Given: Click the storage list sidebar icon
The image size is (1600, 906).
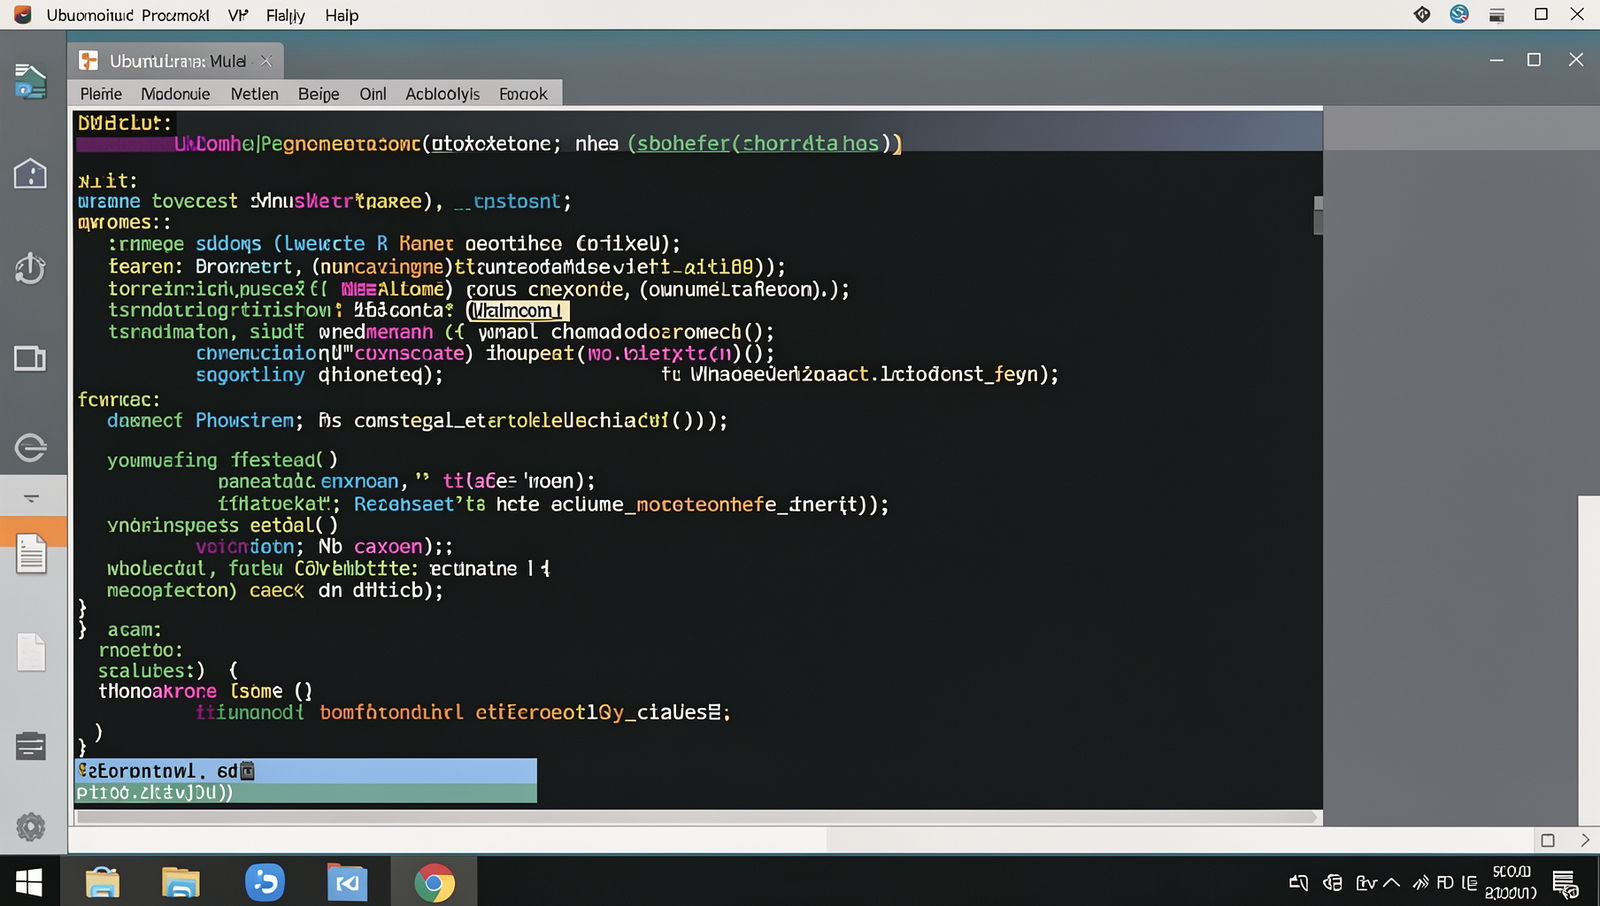Looking at the screenshot, I should 31,746.
